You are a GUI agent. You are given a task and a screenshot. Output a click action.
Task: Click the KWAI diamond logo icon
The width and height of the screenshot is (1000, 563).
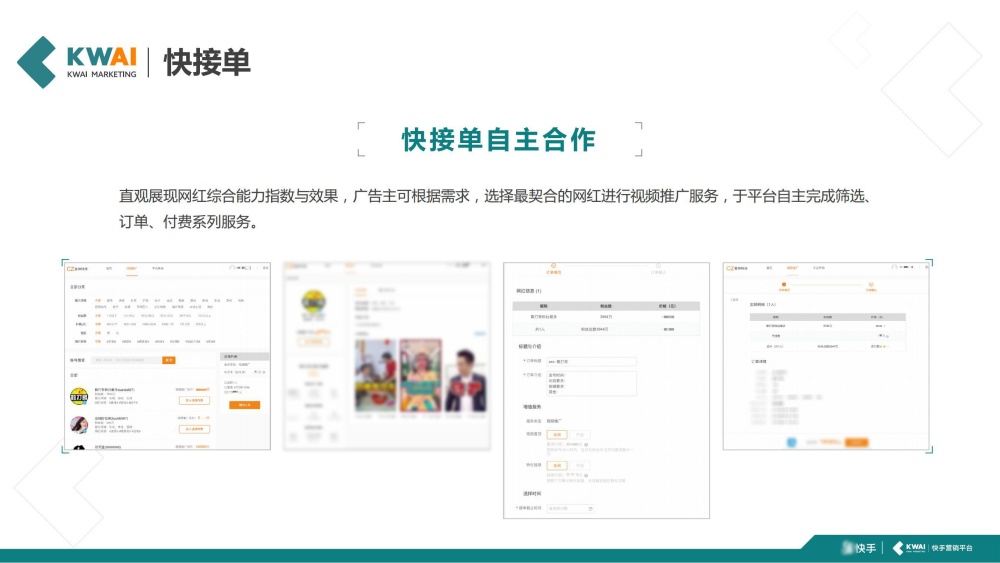pyautogui.click(x=36, y=62)
